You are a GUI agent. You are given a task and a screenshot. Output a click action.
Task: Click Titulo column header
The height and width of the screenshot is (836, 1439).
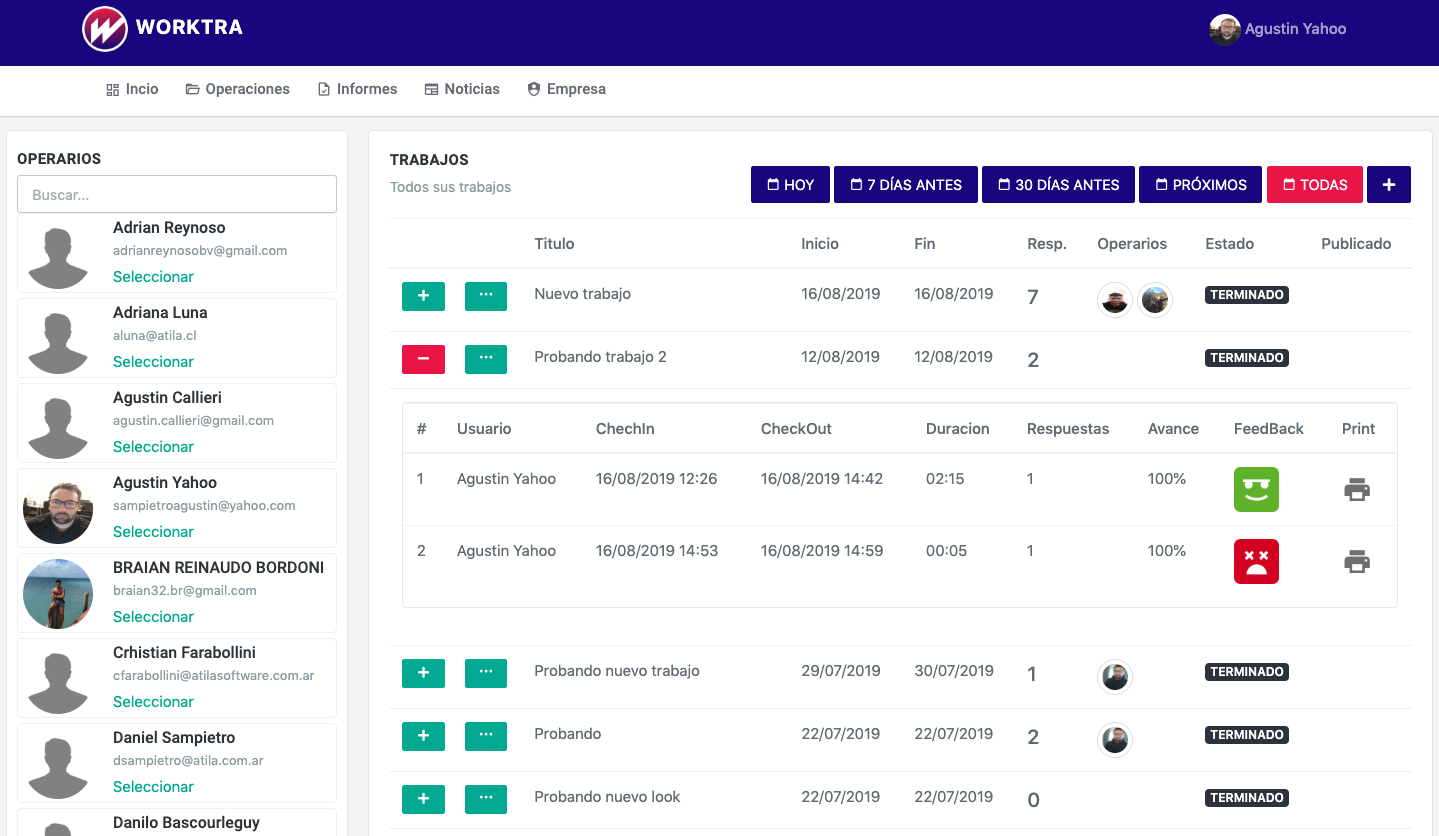(554, 244)
